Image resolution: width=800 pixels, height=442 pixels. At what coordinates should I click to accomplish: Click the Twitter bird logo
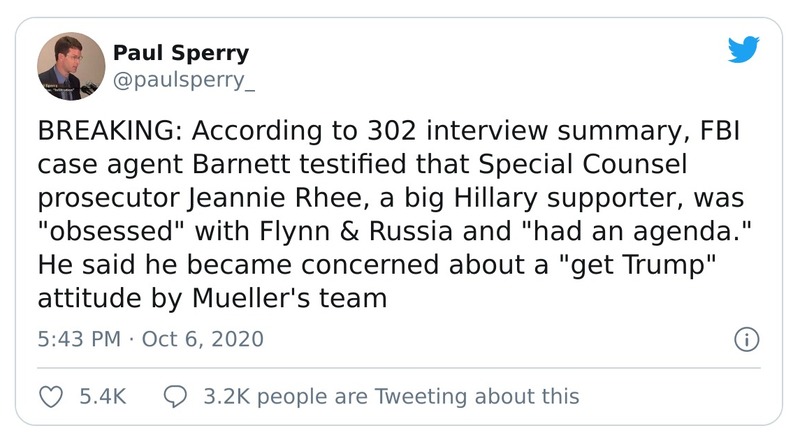point(742,52)
